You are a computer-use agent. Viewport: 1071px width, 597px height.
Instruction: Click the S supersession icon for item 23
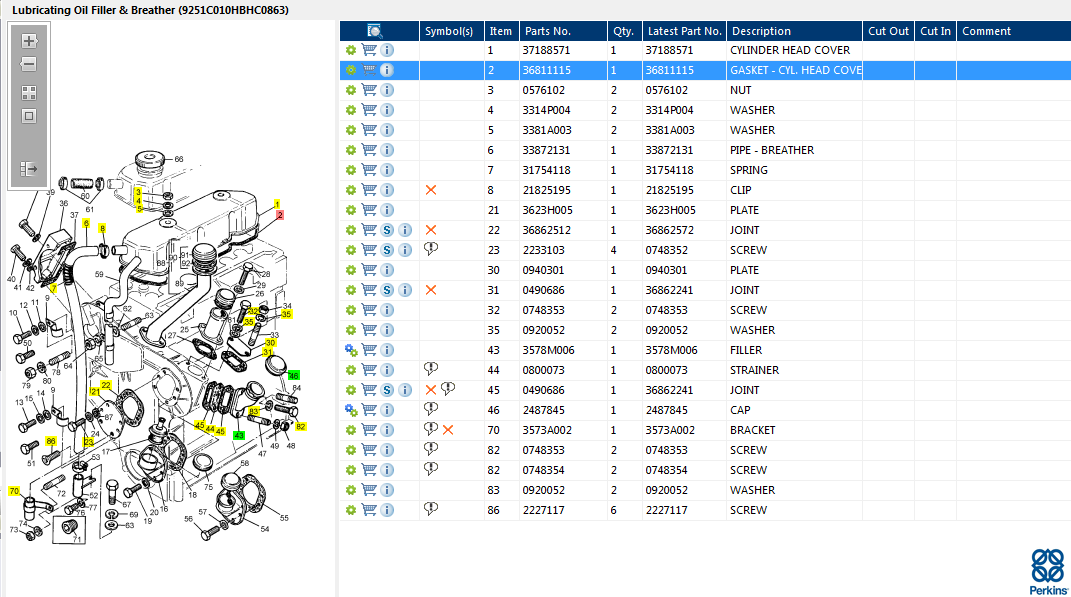point(387,250)
